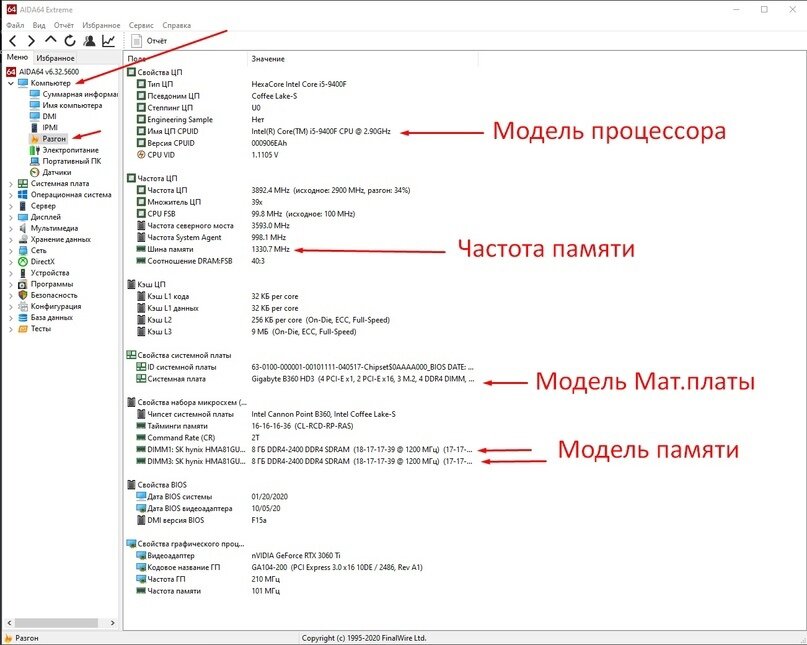Select the Кэш L3 row
Screen dimensions: 807x645
pos(299,332)
